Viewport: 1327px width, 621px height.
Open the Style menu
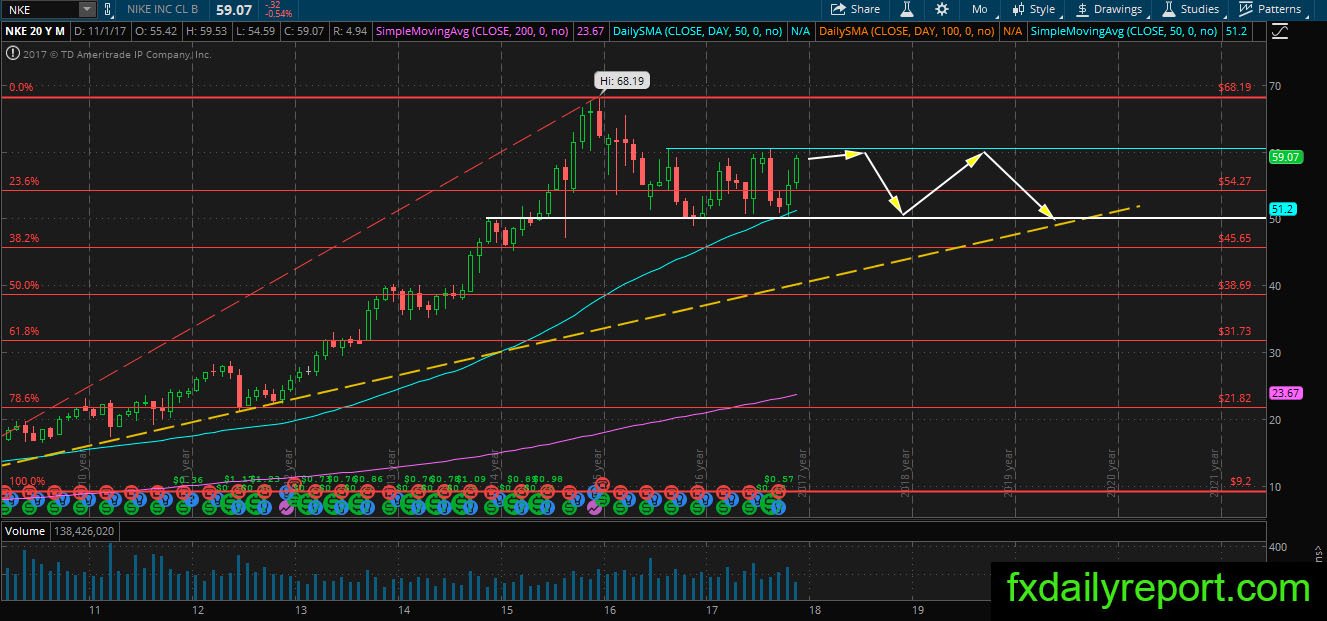1033,9
